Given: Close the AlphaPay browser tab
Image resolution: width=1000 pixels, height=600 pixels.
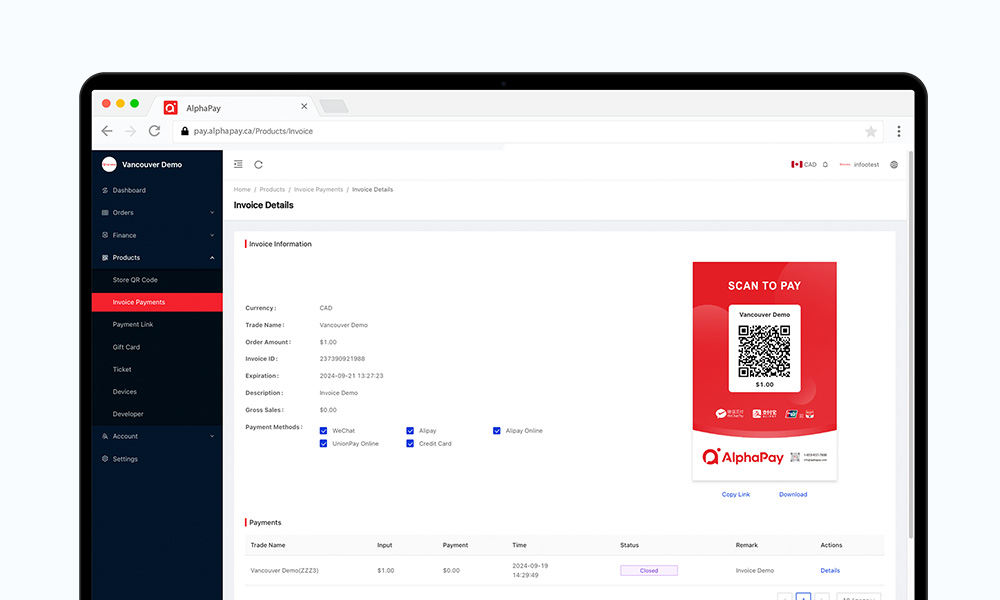Looking at the screenshot, I should click(x=304, y=106).
